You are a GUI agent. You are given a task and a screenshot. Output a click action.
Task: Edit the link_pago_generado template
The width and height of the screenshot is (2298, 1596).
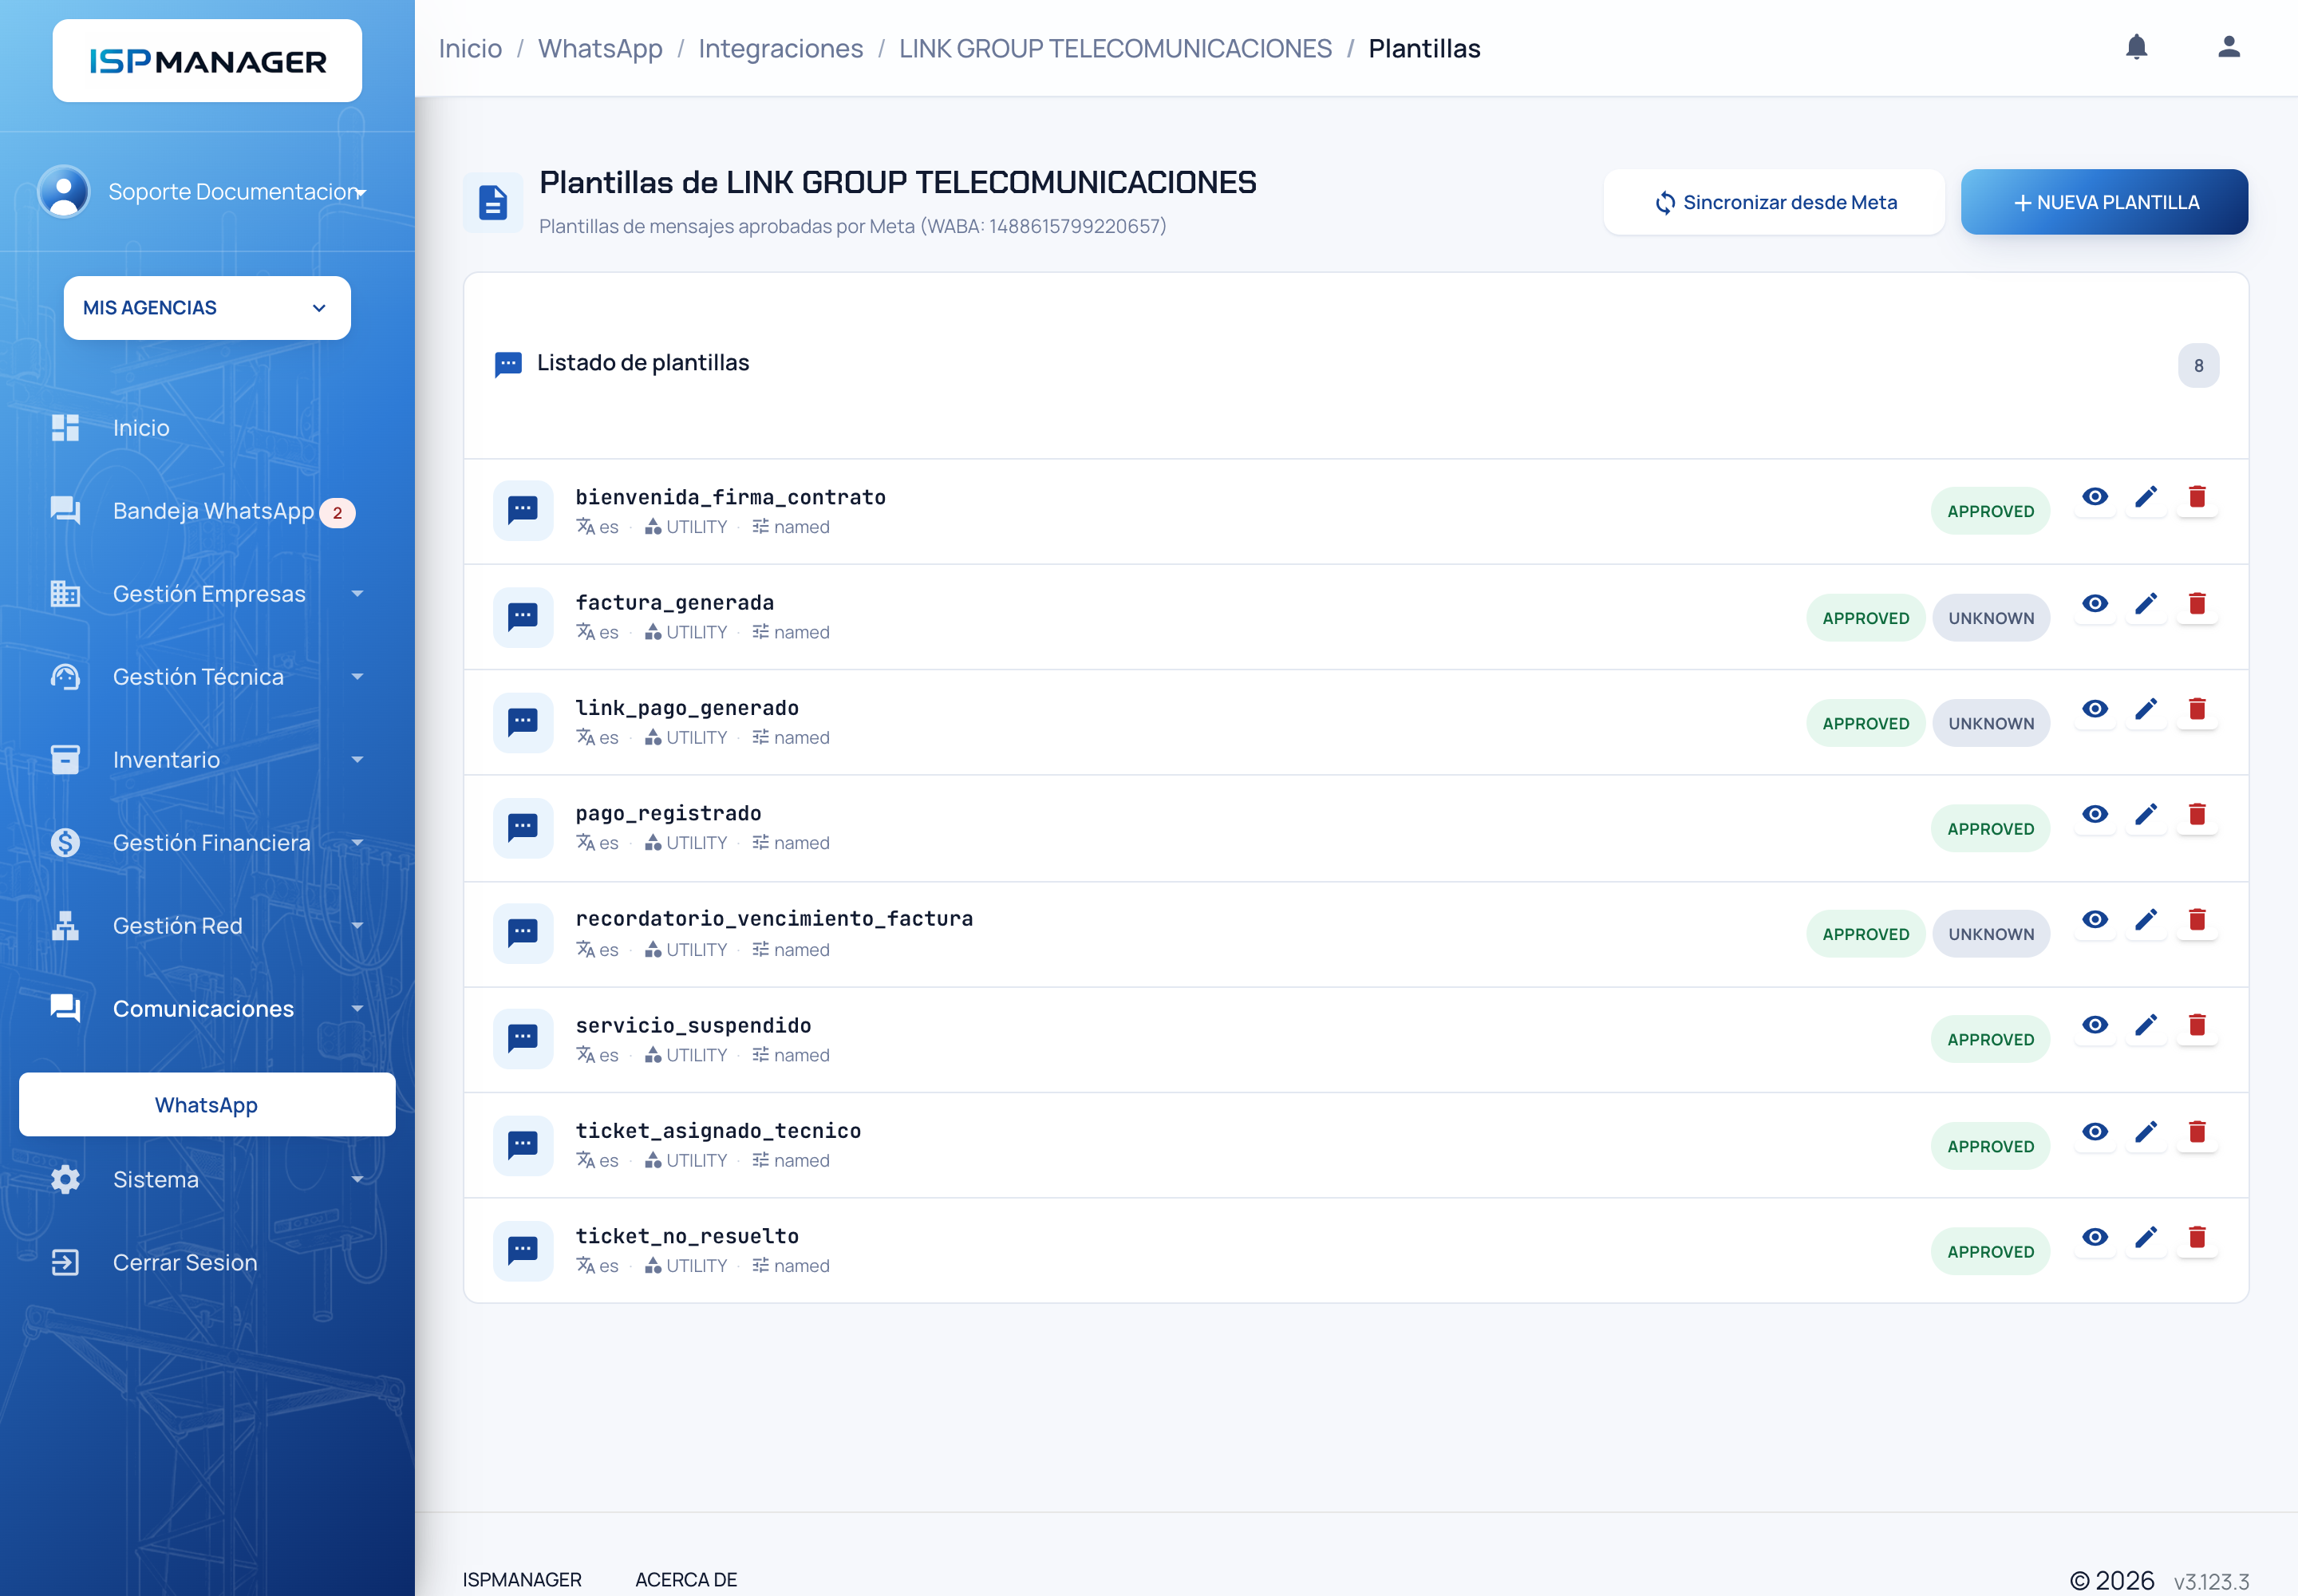pos(2146,709)
